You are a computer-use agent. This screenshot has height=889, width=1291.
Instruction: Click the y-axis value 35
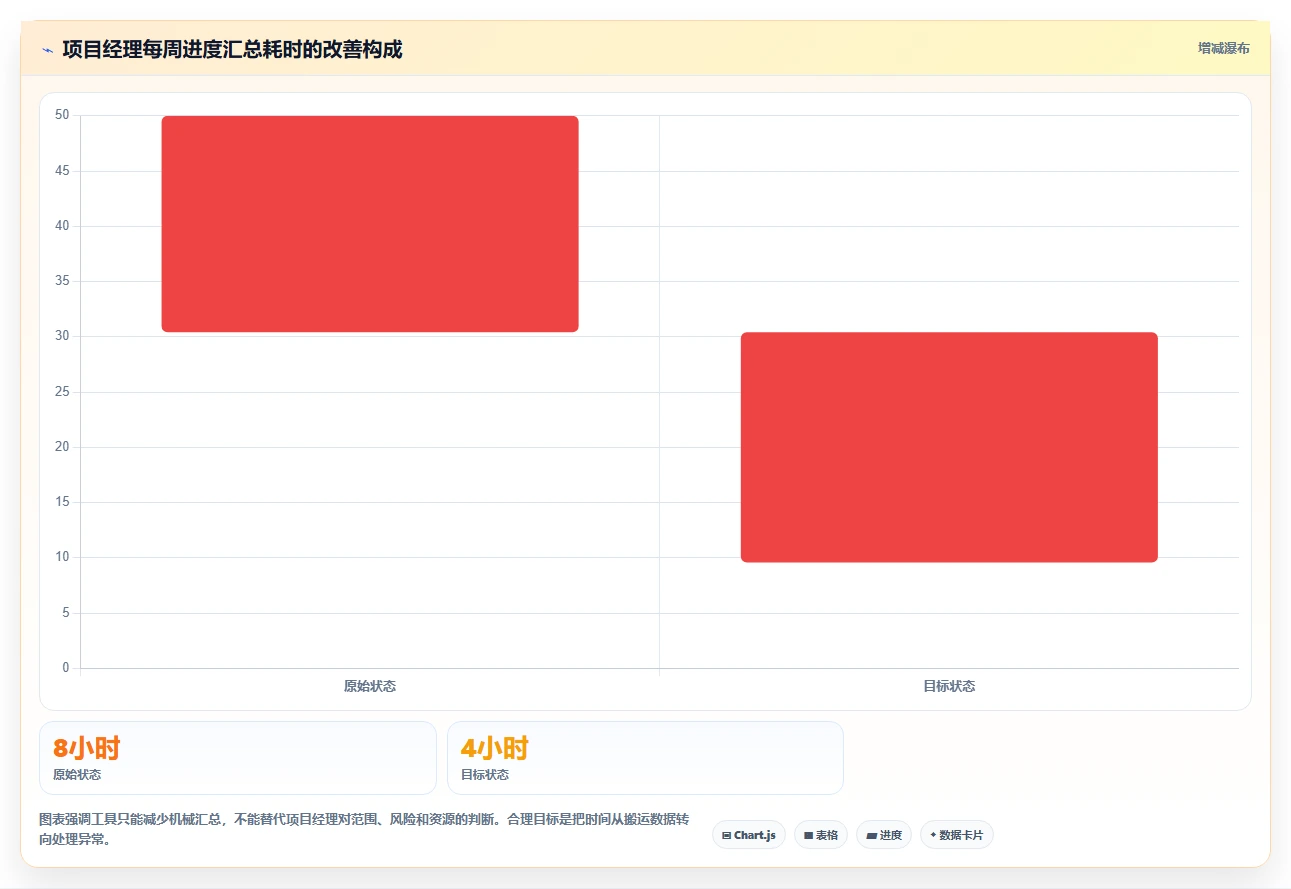click(x=62, y=281)
